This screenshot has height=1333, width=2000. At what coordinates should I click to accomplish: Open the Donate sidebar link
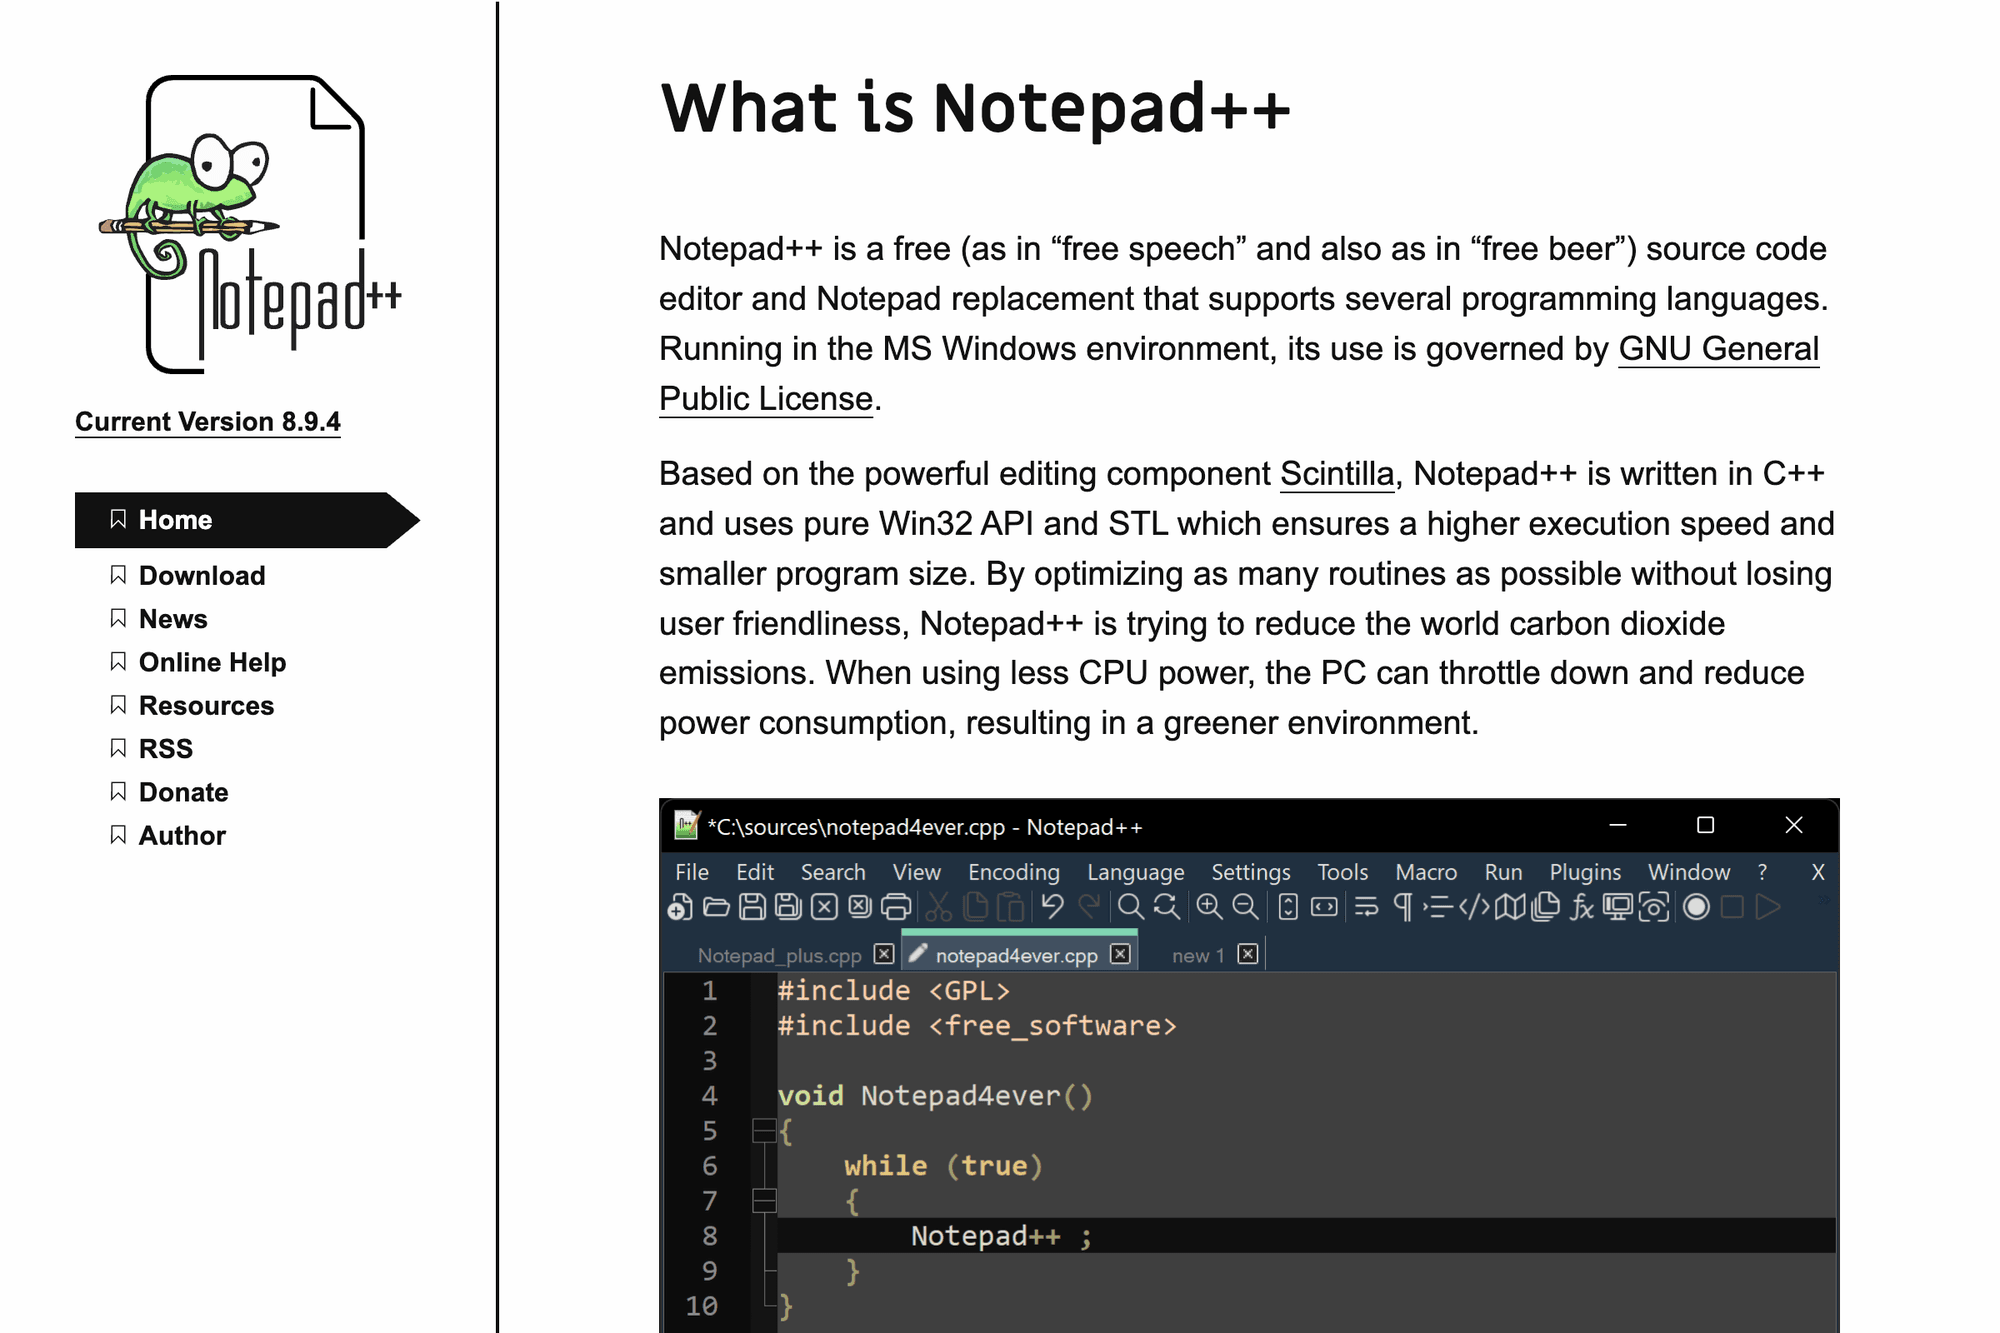(183, 792)
